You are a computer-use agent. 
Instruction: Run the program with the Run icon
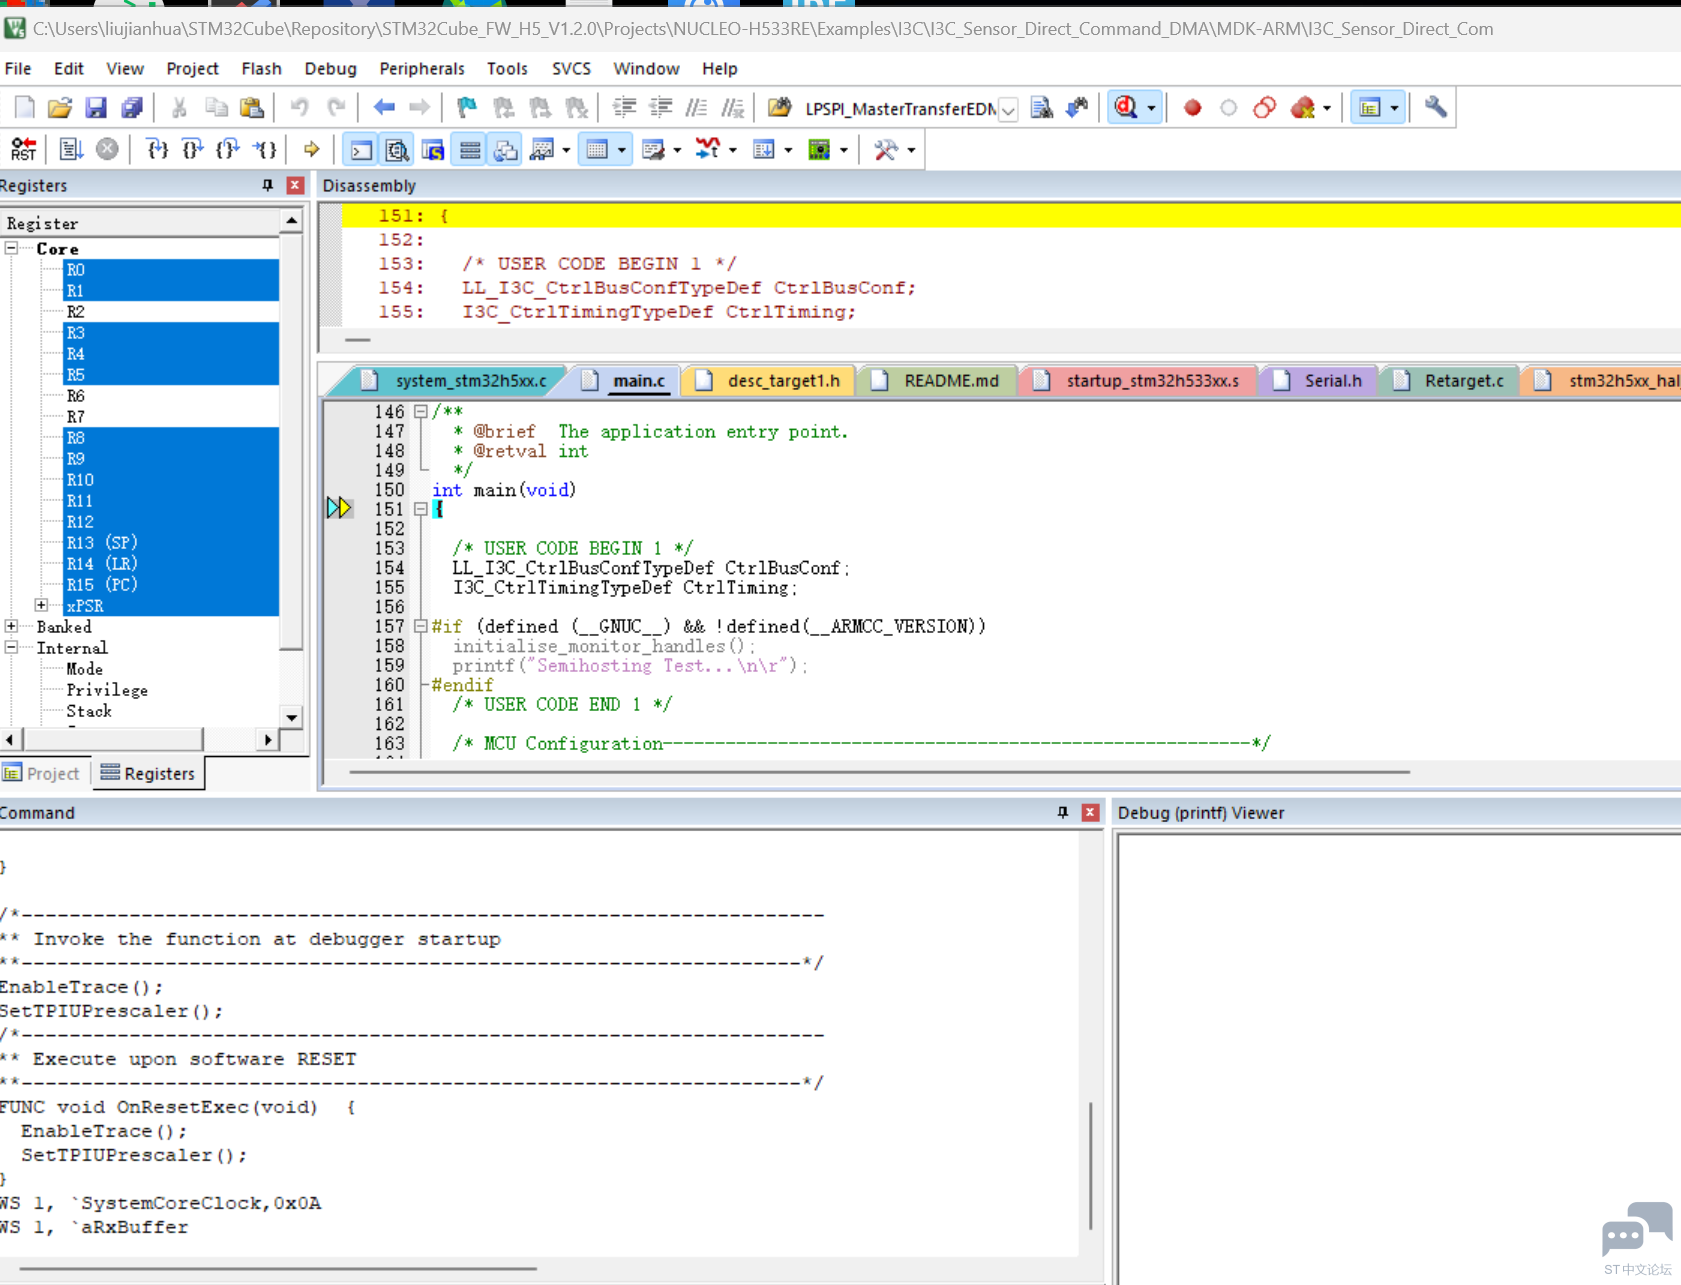coord(70,149)
